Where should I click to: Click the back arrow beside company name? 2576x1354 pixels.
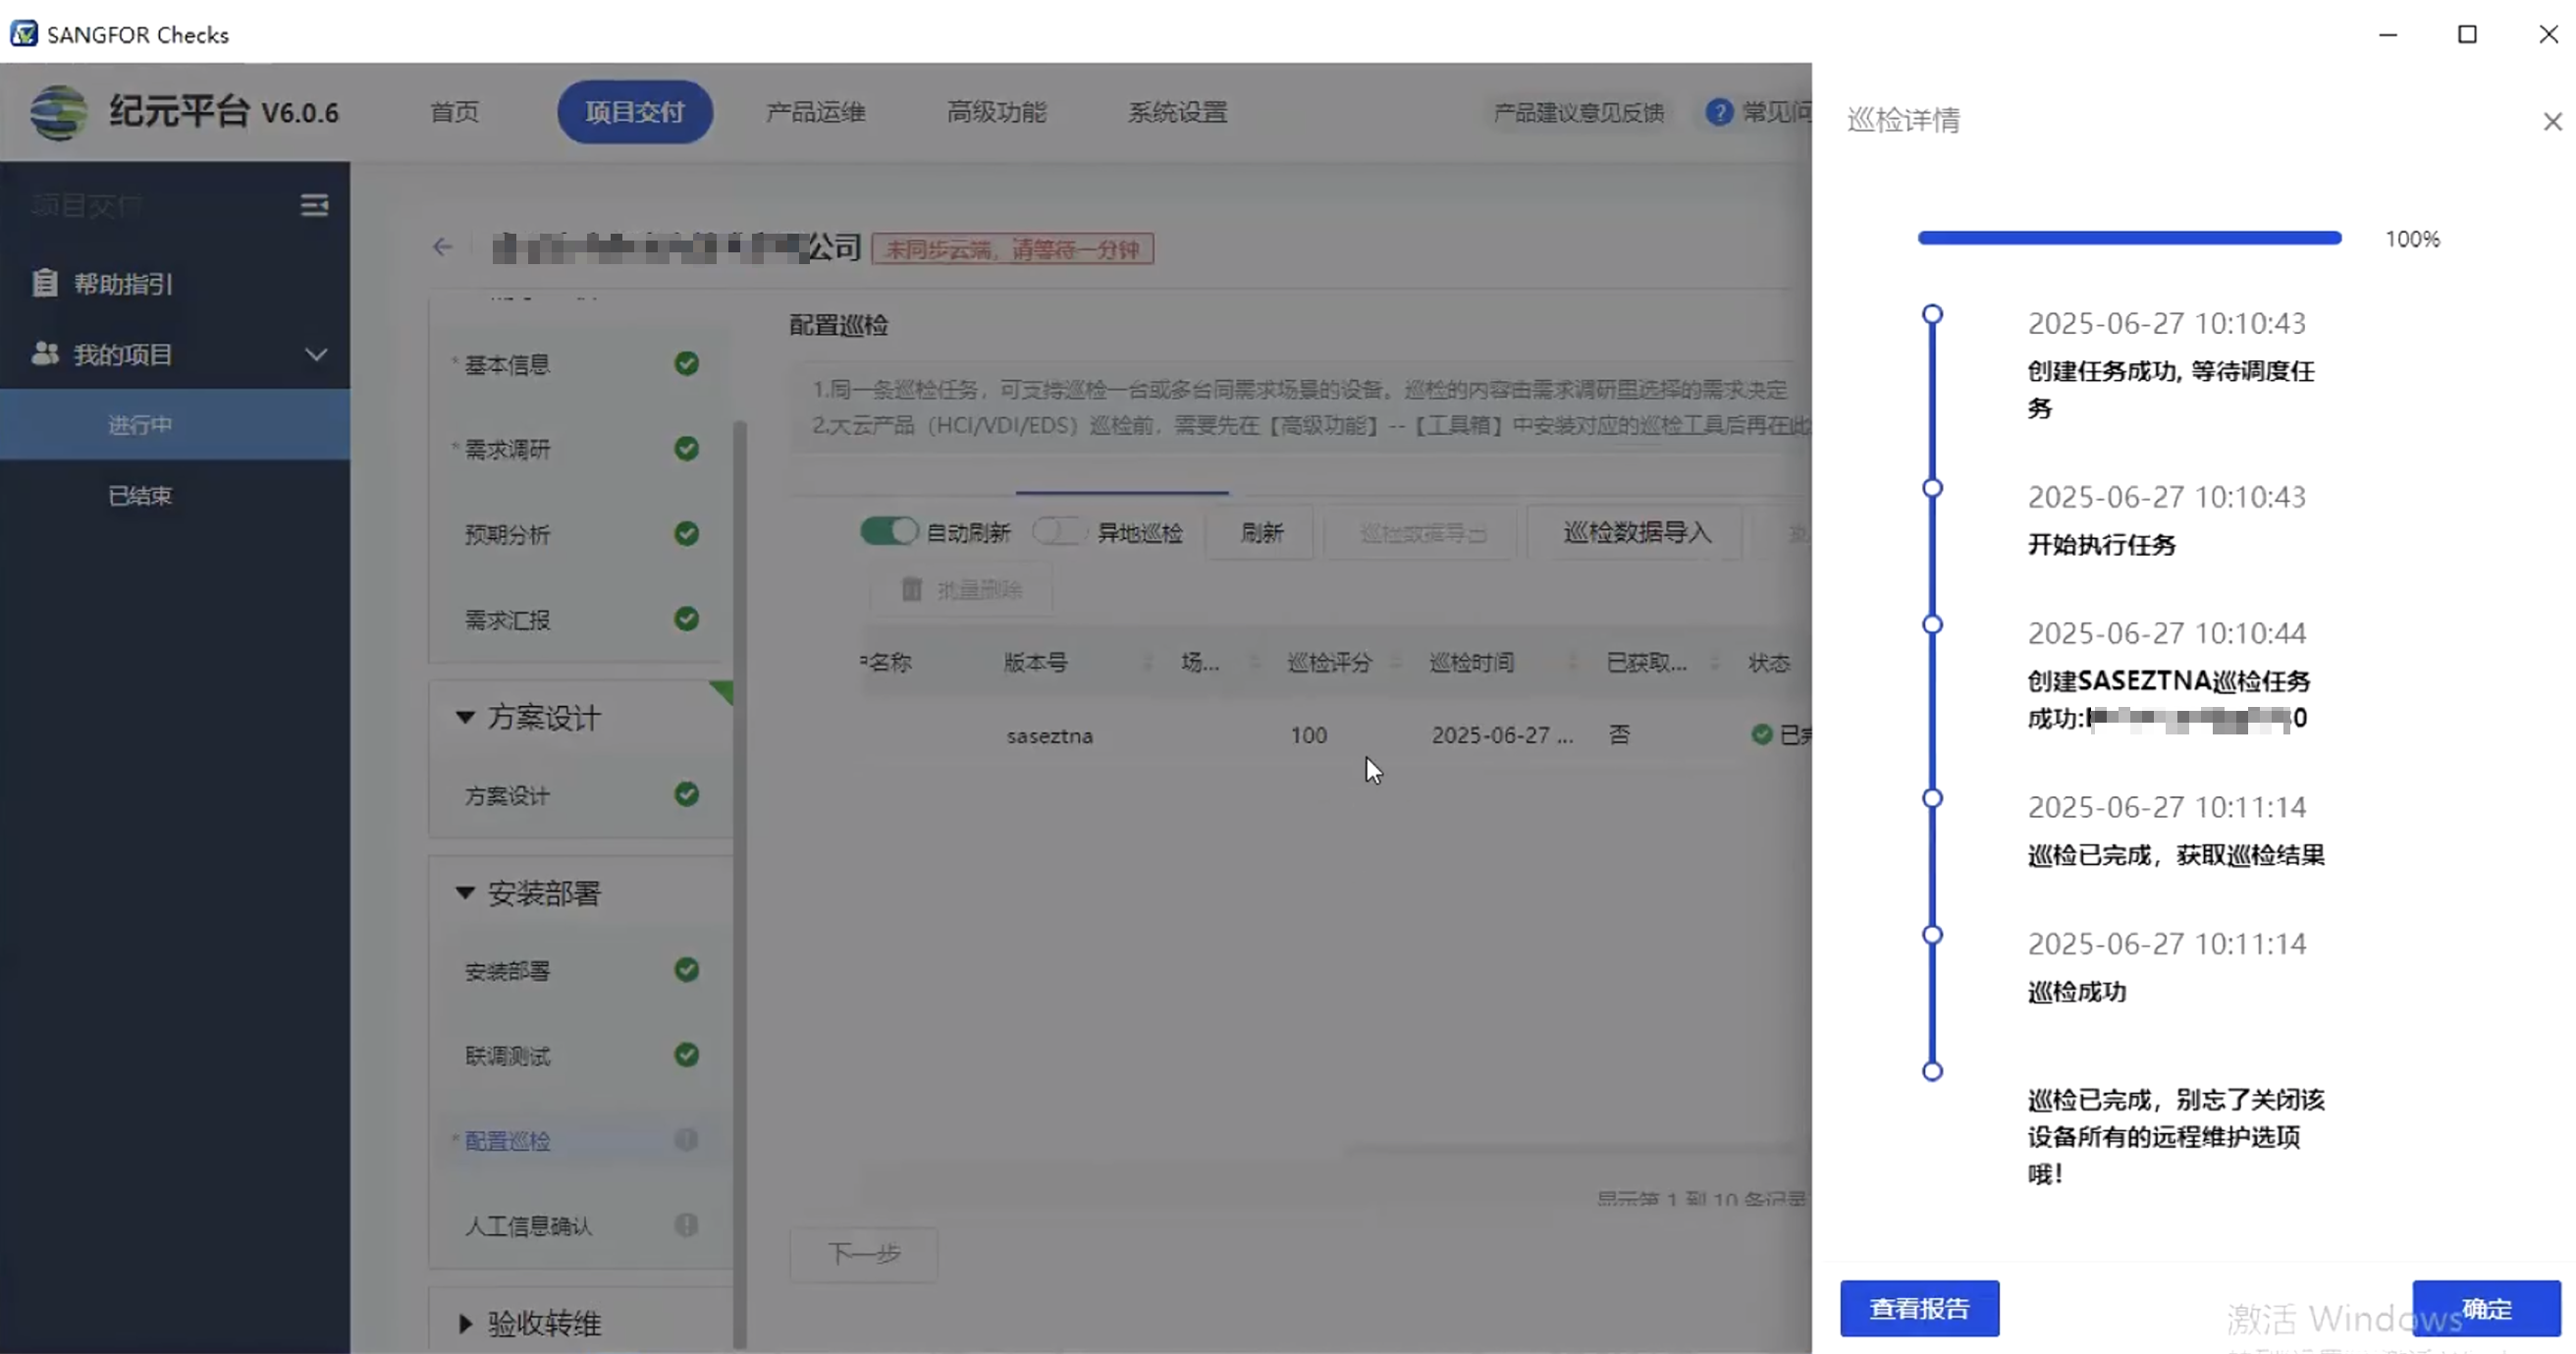[x=443, y=247]
